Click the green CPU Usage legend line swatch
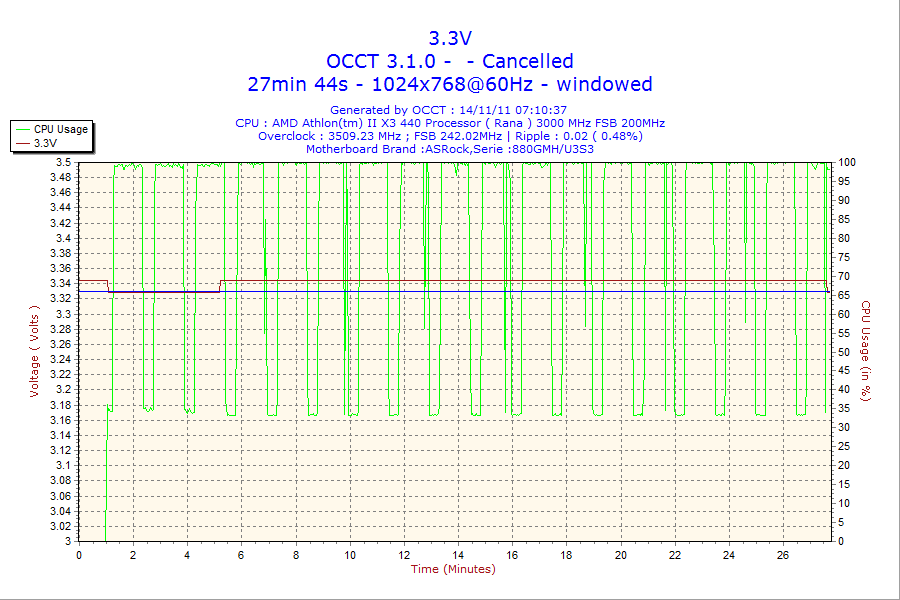900x600 pixels. click(x=23, y=129)
